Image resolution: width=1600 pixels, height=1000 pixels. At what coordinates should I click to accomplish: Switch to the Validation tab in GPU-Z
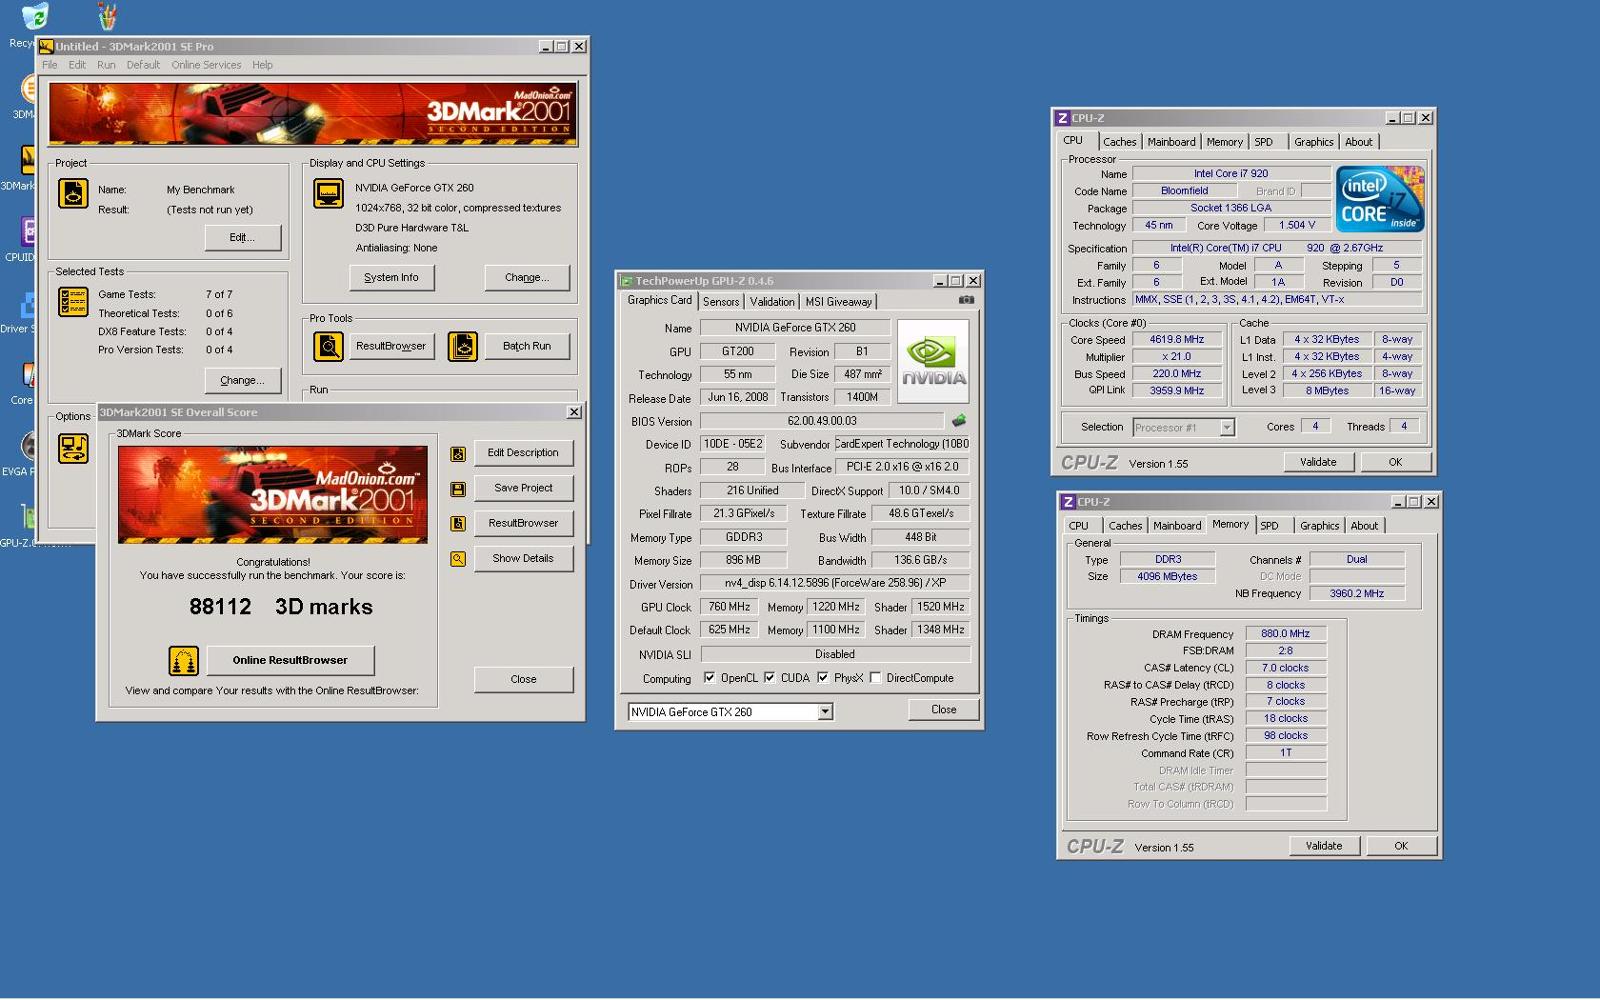tap(772, 301)
